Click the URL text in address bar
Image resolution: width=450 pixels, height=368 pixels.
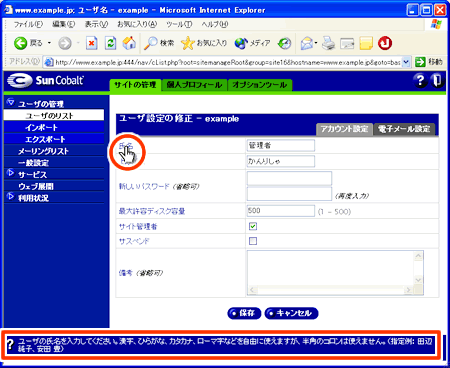pos(227,62)
